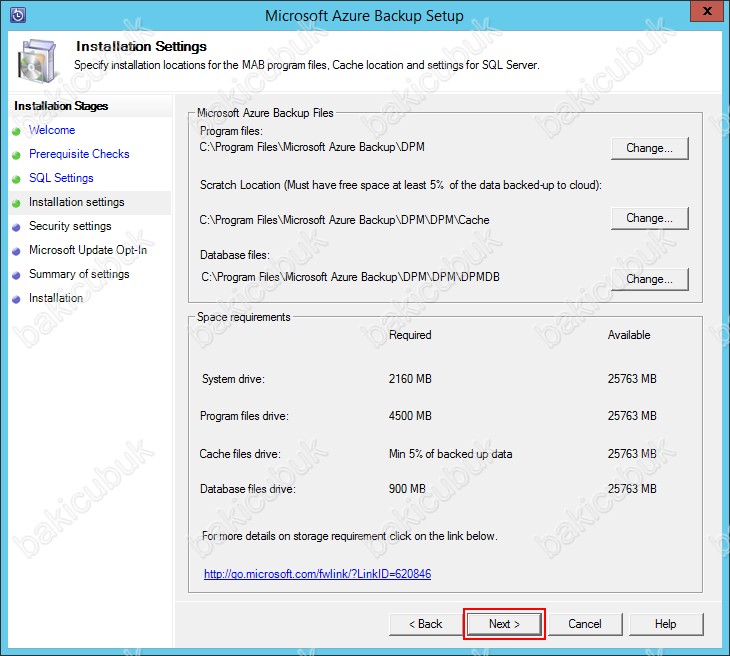Click the Available column header

click(629, 335)
